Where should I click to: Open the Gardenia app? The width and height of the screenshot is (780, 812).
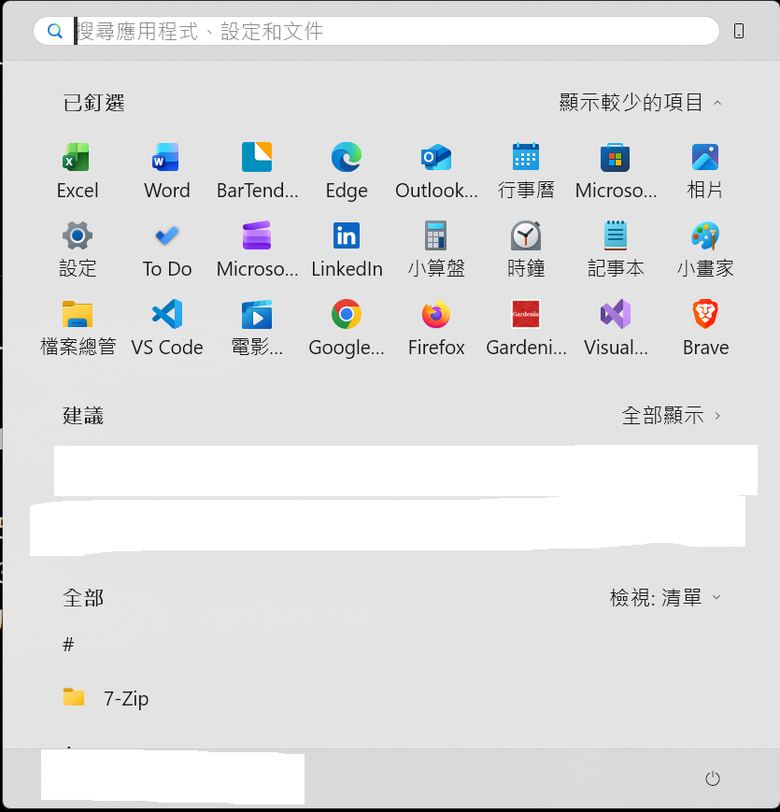coord(526,328)
